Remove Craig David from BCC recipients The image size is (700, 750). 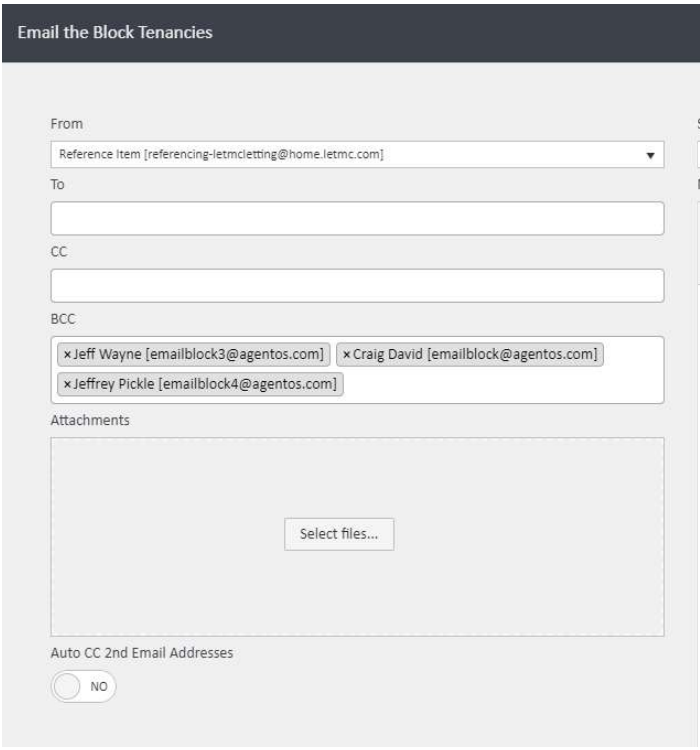tap(347, 355)
